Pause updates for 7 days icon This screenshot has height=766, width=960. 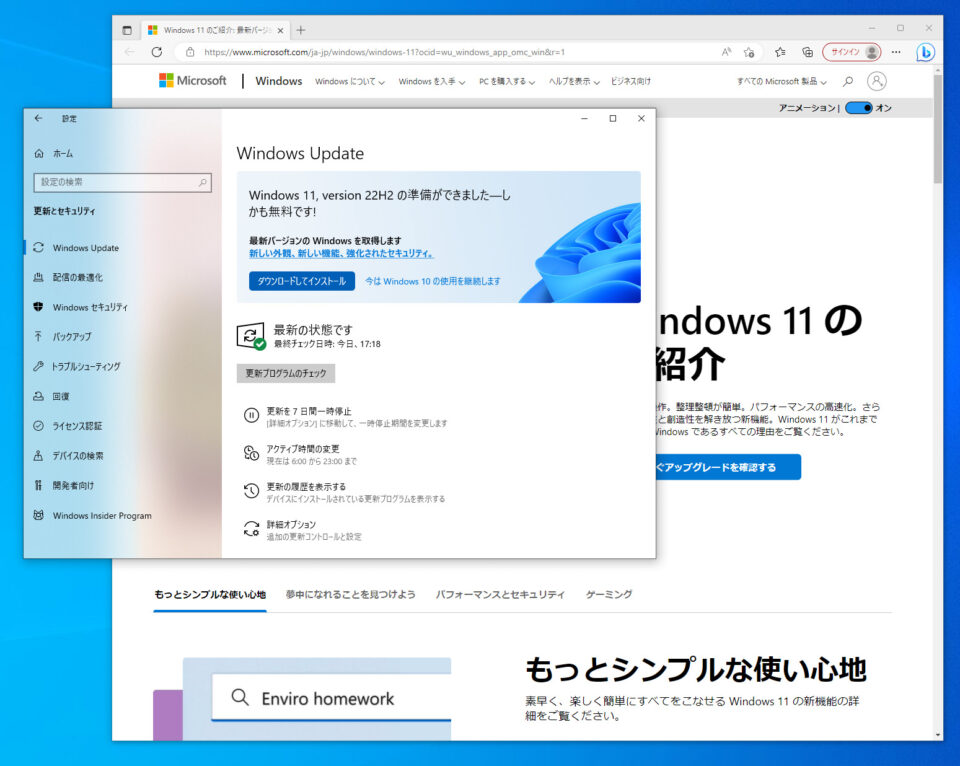[x=252, y=415]
